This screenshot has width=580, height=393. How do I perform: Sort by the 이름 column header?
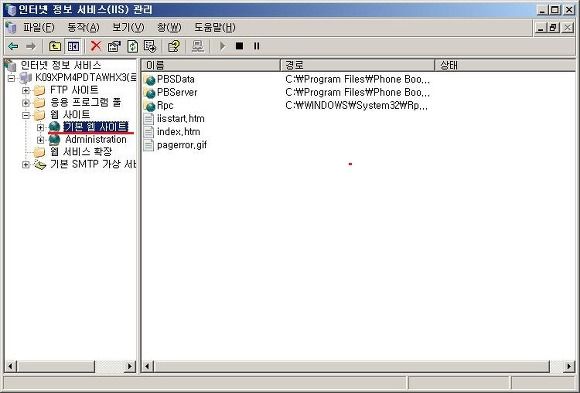211,66
